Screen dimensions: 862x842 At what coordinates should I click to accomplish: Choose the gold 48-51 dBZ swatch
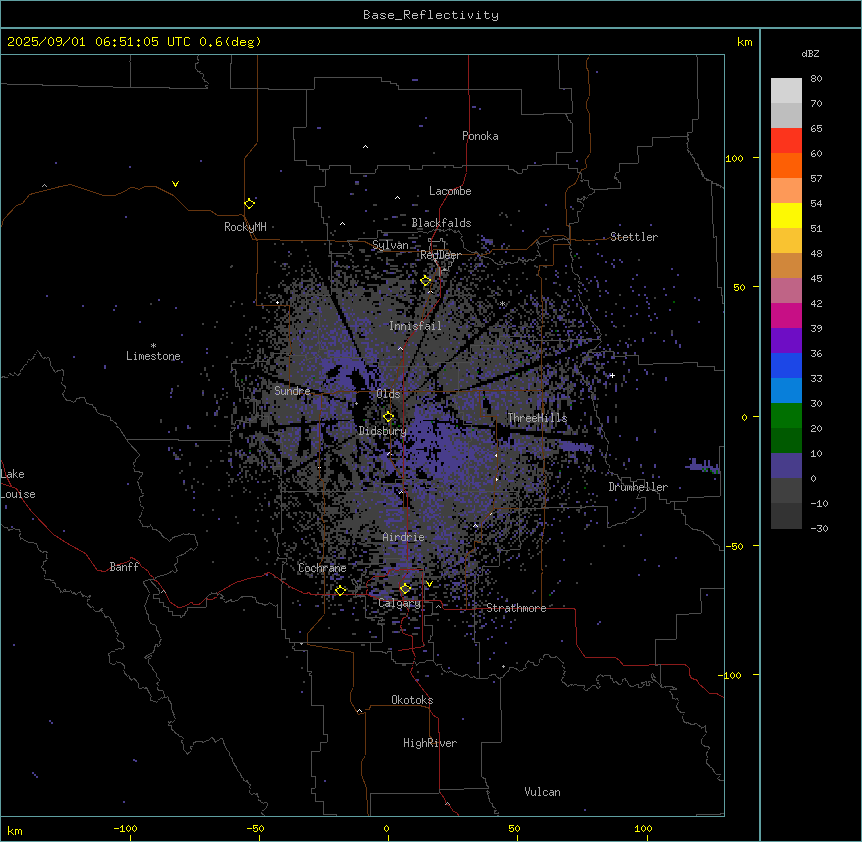786,241
